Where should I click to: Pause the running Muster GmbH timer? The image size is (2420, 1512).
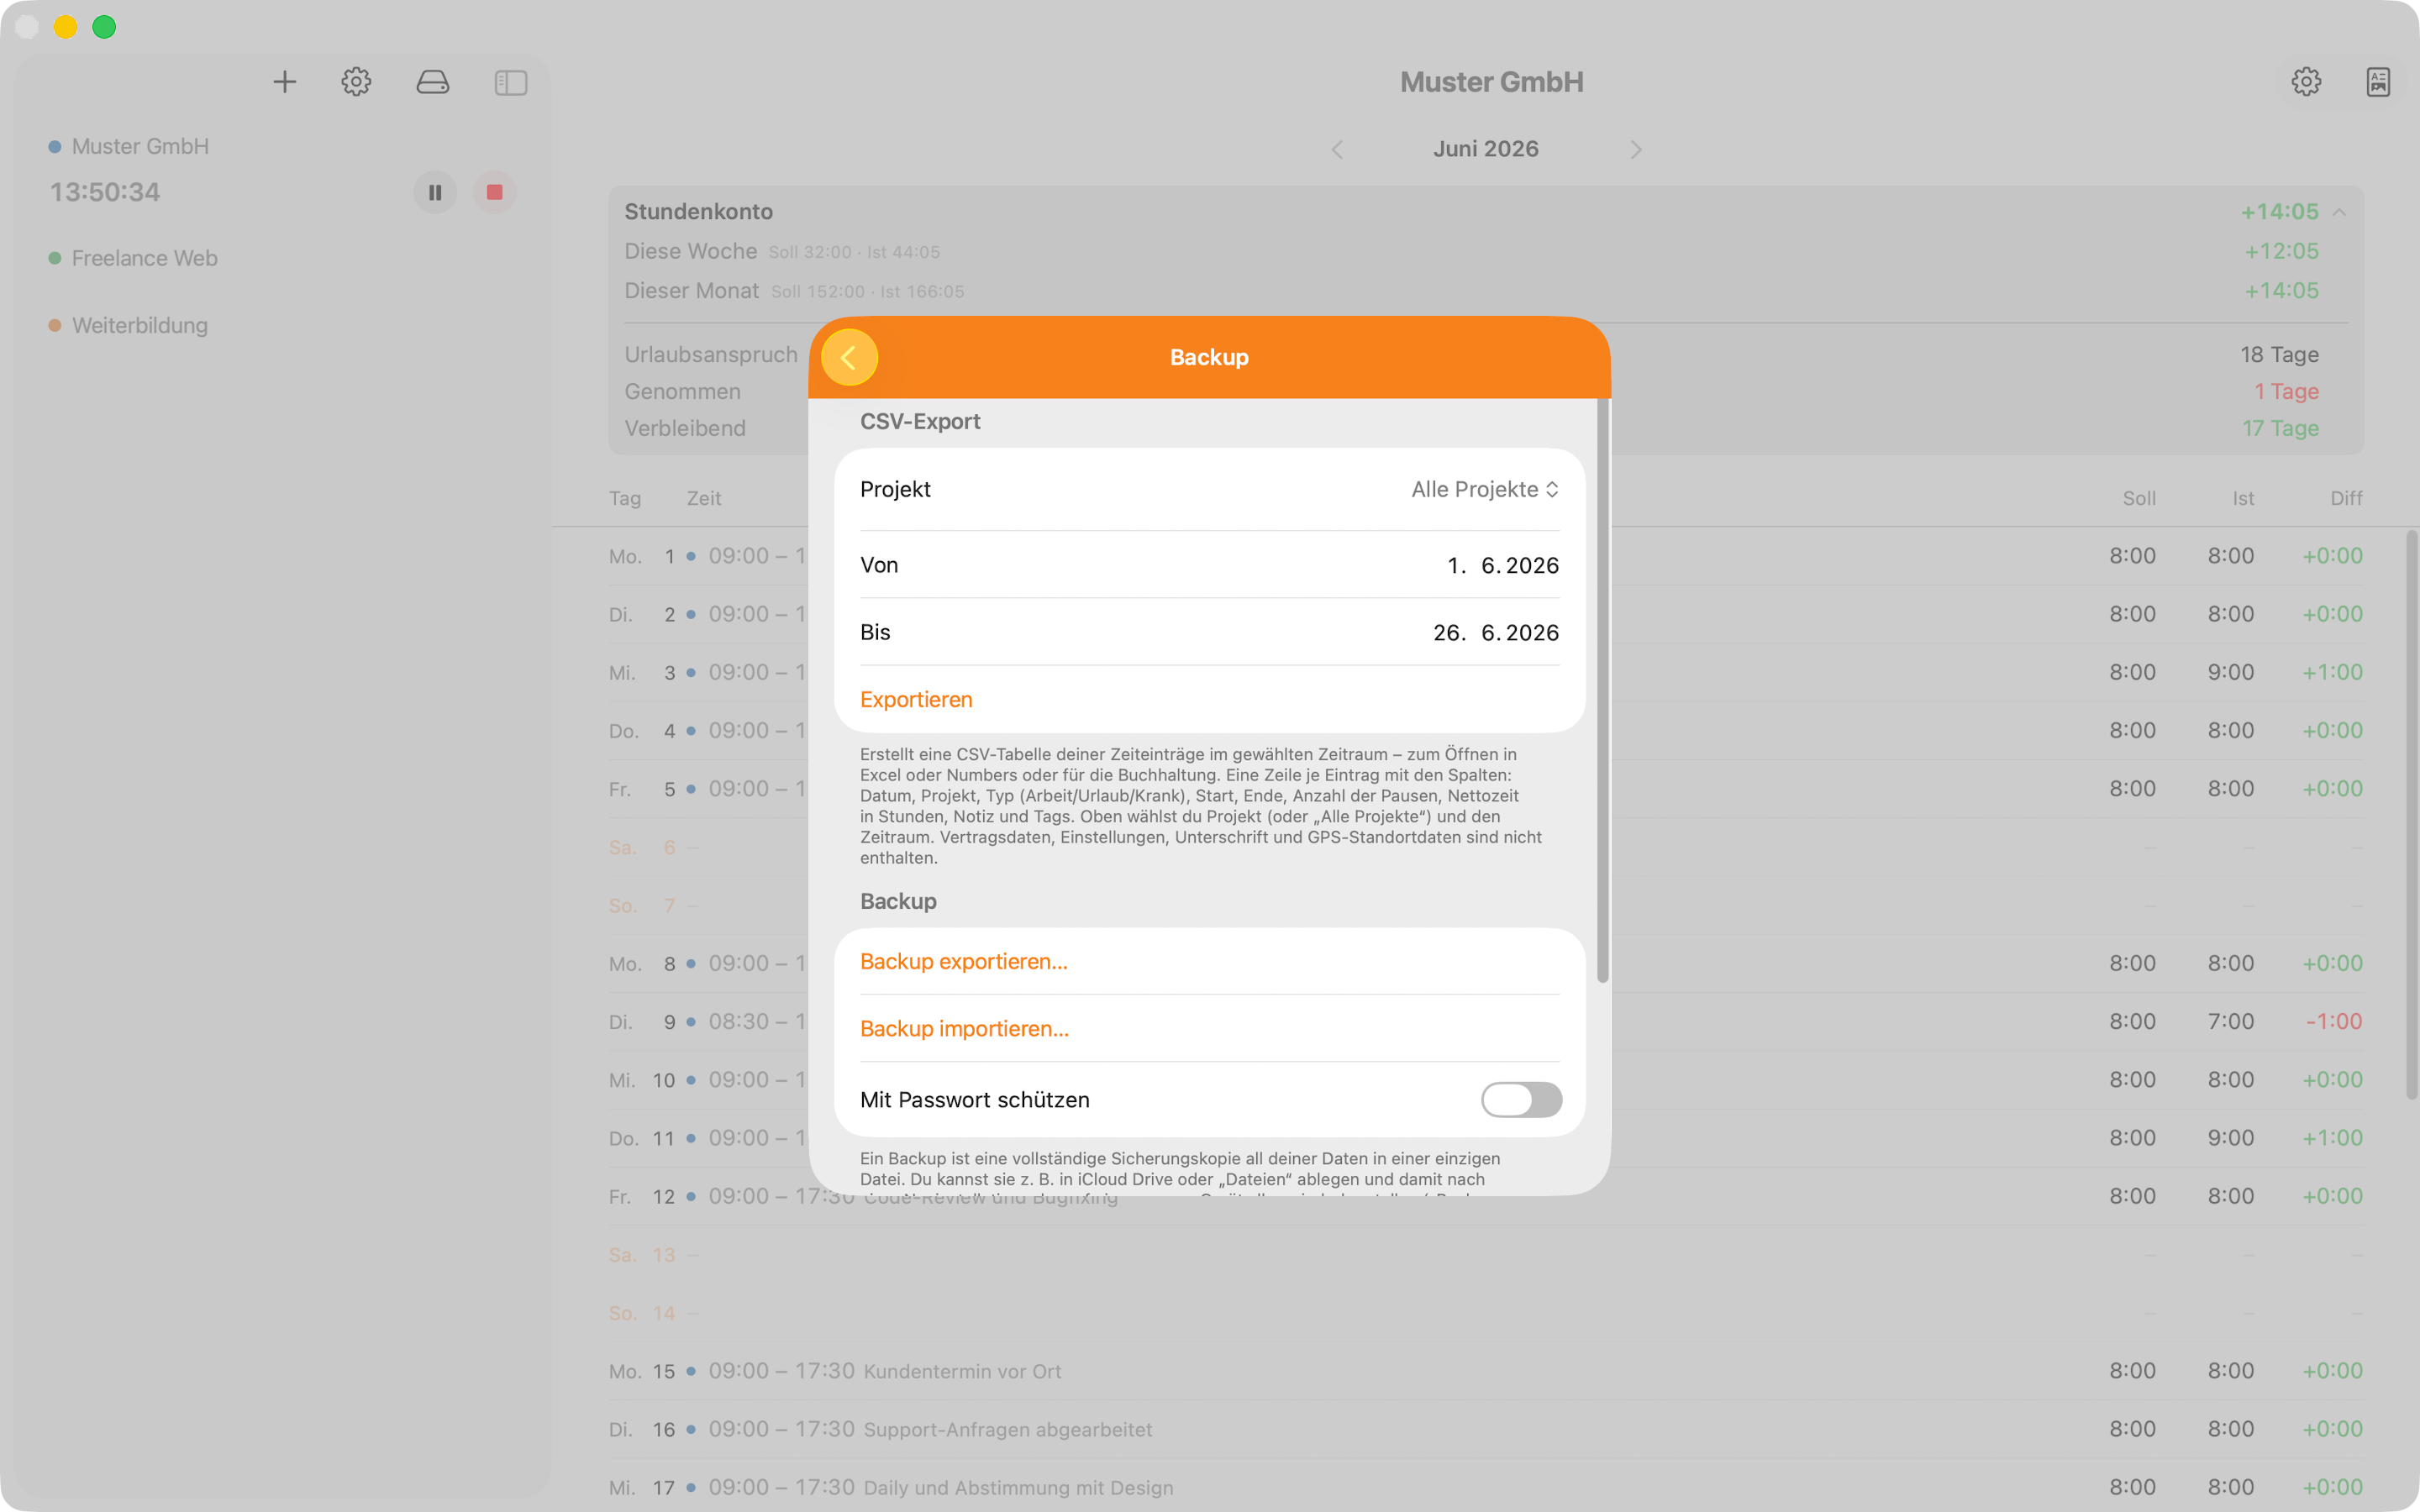coord(435,192)
